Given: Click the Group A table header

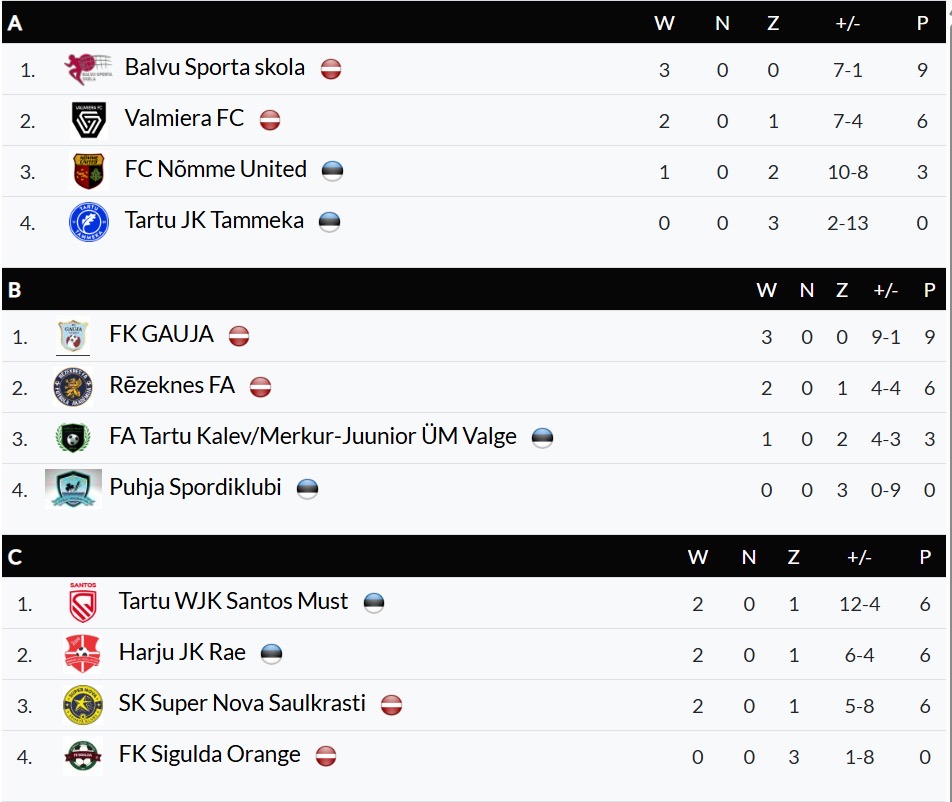Looking at the screenshot, I should (15, 23).
